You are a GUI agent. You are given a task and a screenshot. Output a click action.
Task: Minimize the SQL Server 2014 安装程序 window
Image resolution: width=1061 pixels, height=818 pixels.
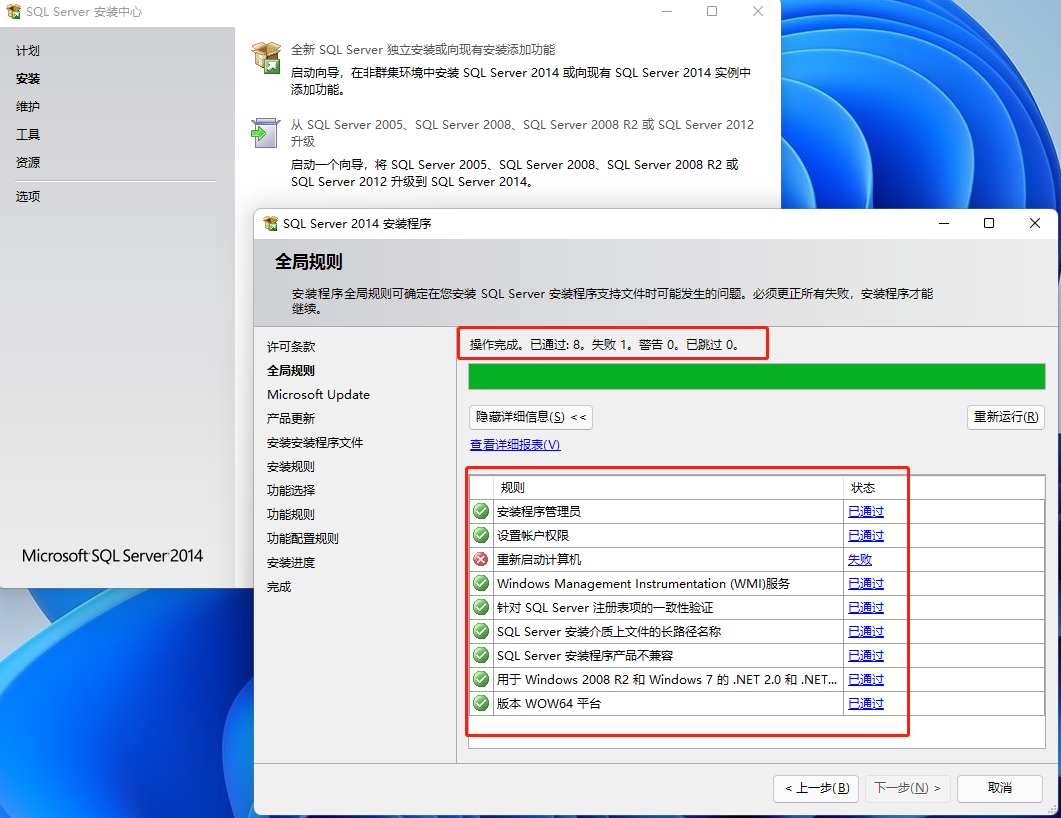click(944, 223)
